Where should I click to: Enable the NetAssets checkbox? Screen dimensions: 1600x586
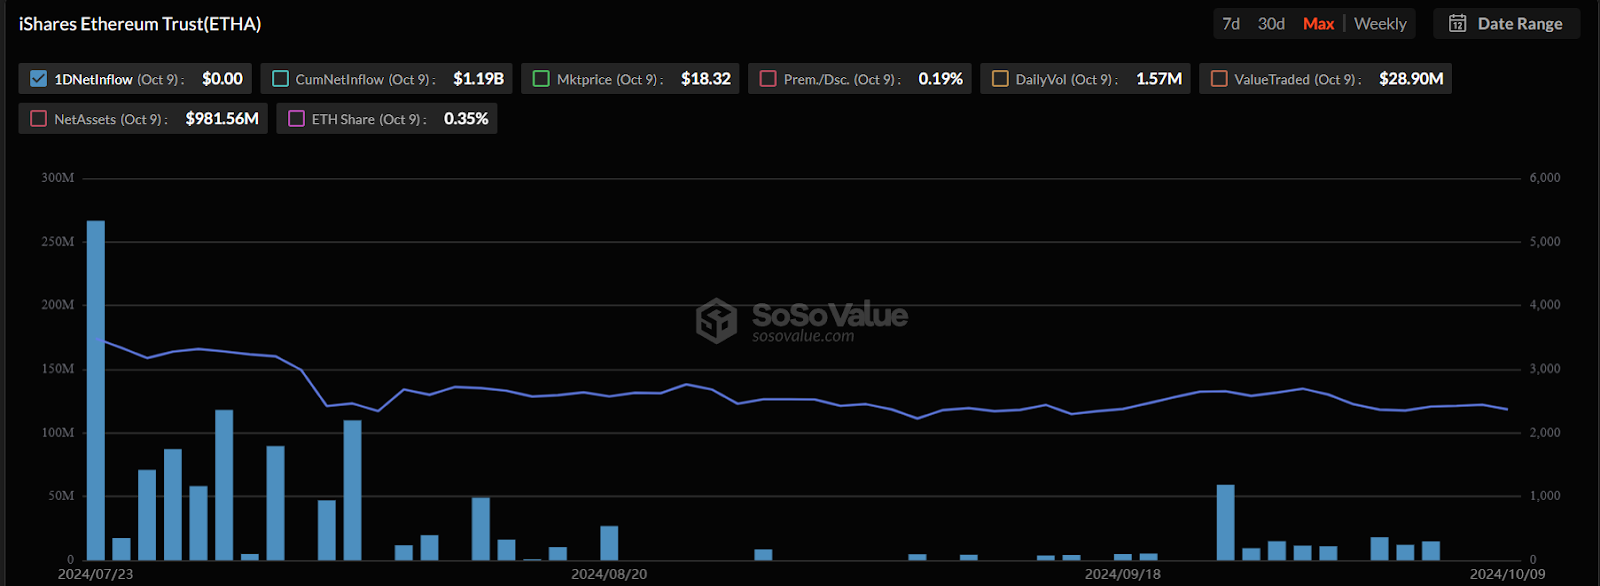pos(39,119)
